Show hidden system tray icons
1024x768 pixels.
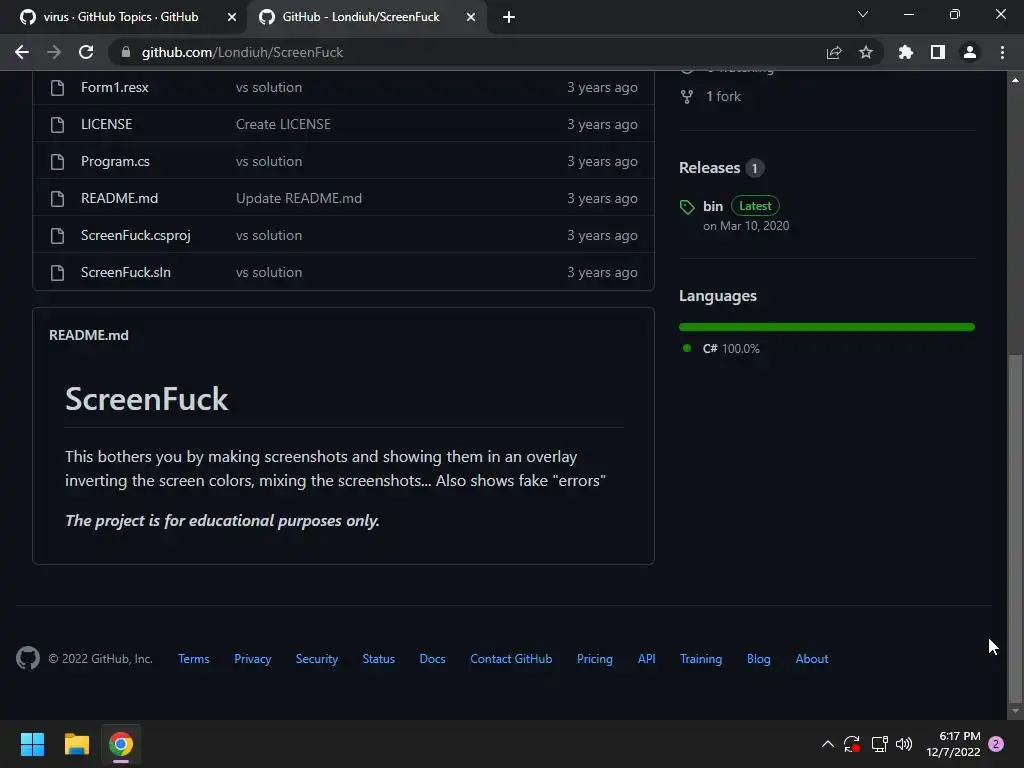tap(827, 744)
